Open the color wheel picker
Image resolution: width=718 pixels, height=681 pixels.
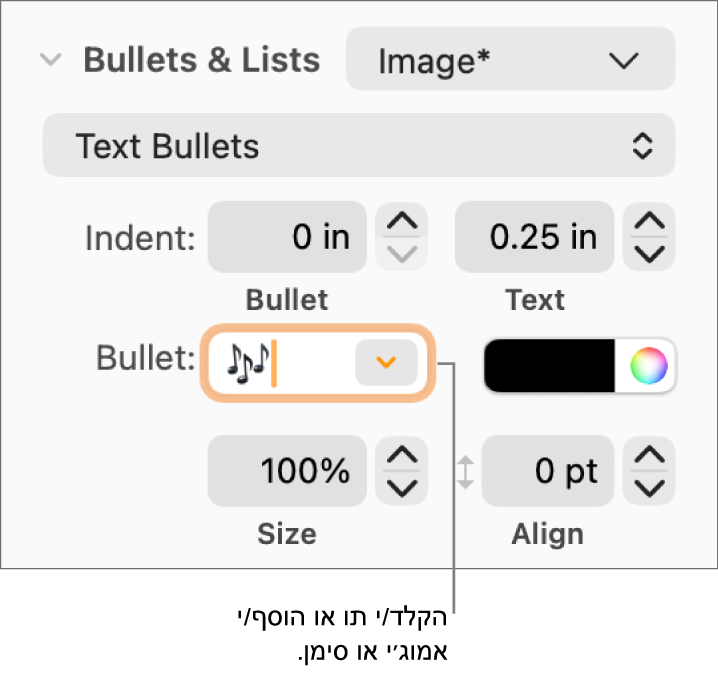coord(647,367)
